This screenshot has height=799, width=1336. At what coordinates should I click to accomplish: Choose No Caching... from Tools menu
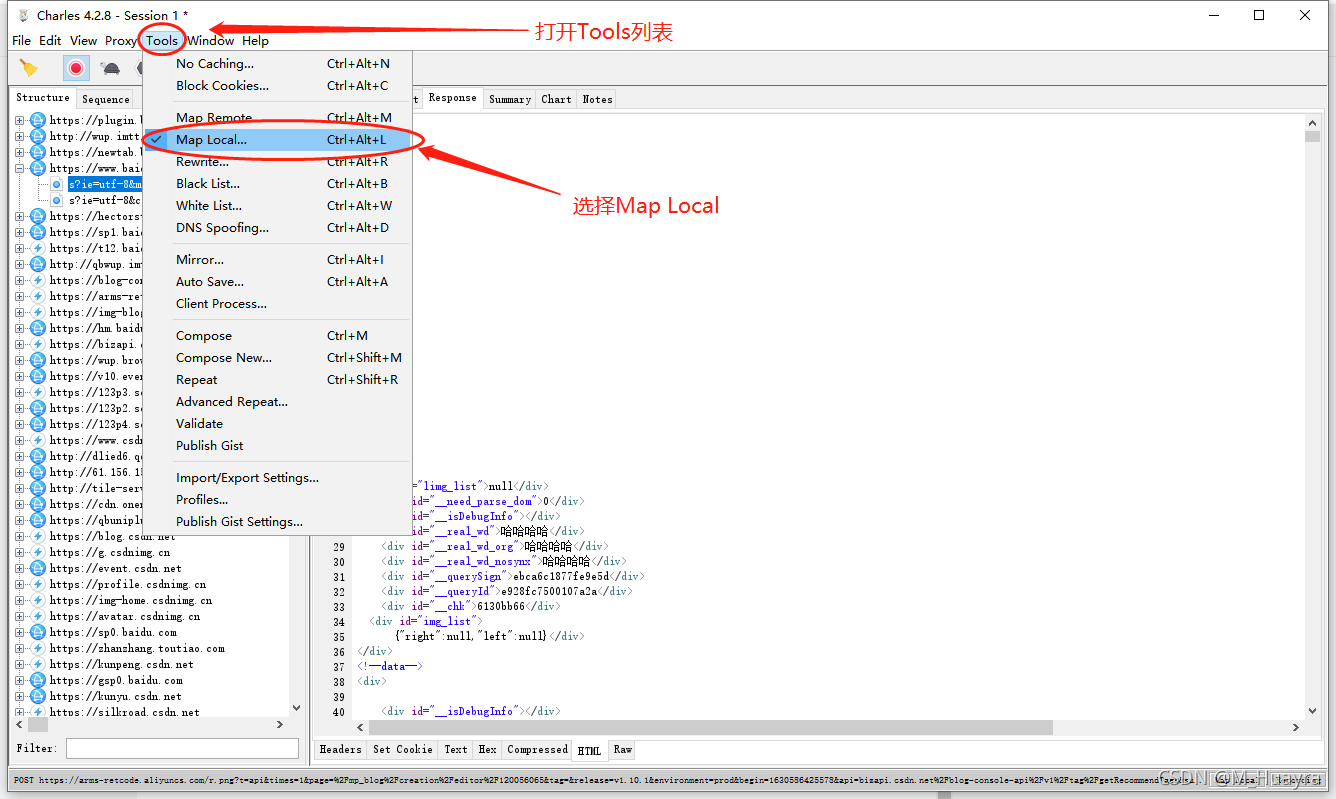277,64
